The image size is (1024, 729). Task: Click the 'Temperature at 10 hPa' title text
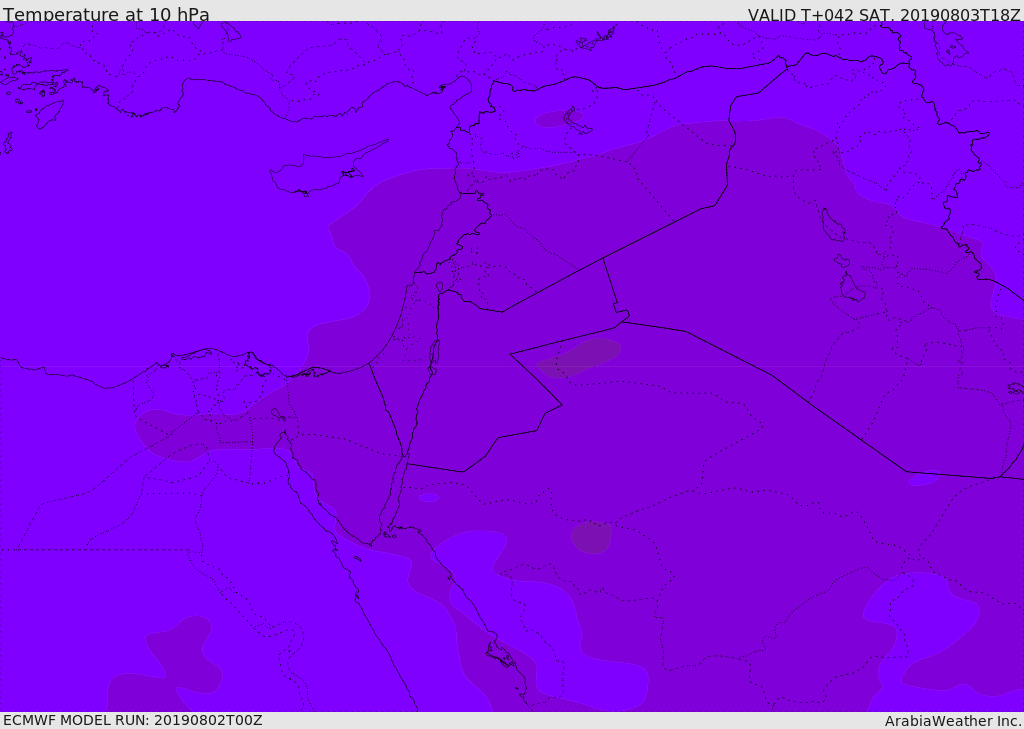[x=106, y=14]
